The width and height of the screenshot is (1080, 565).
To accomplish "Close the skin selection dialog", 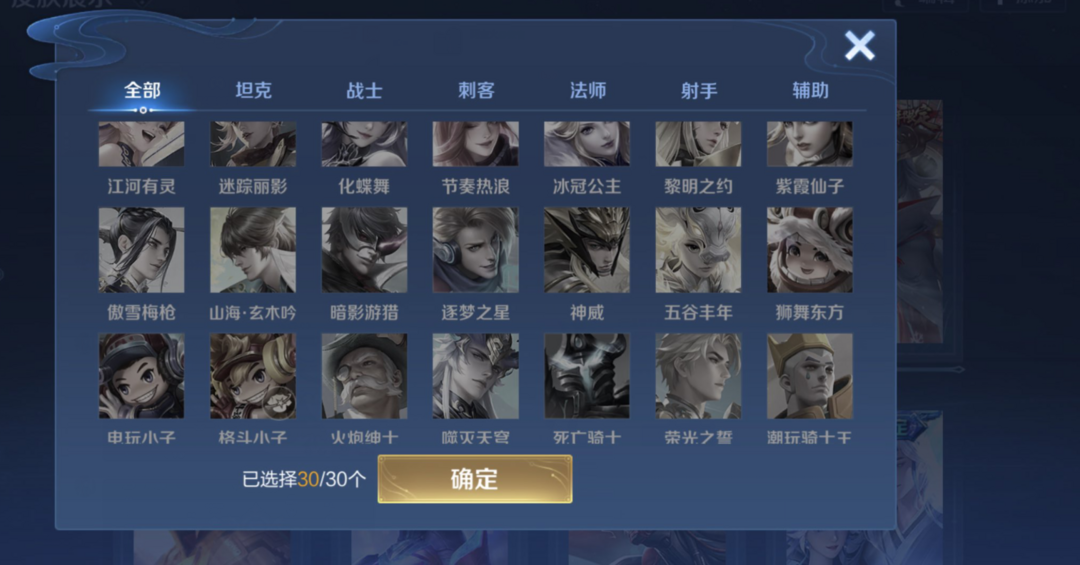I will tap(860, 45).
